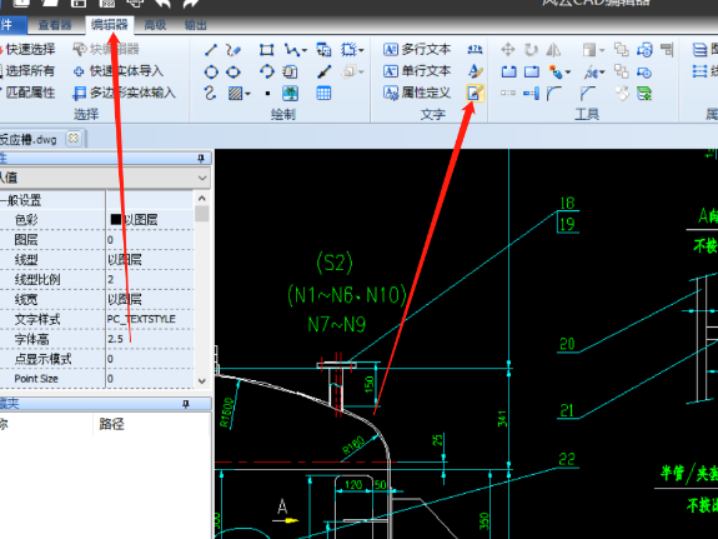Click the Insert image icon
Screen dimensions: 718x539
pos(290,93)
